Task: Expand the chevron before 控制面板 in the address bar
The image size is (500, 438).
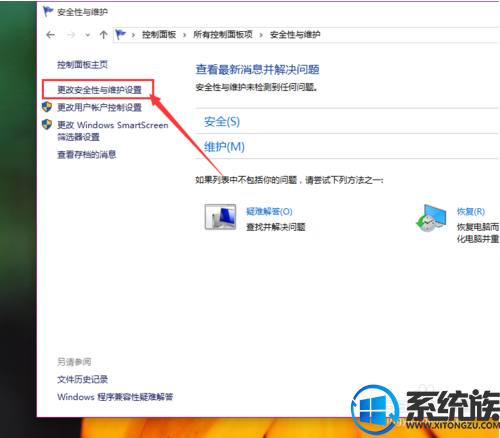Action: pos(133,35)
